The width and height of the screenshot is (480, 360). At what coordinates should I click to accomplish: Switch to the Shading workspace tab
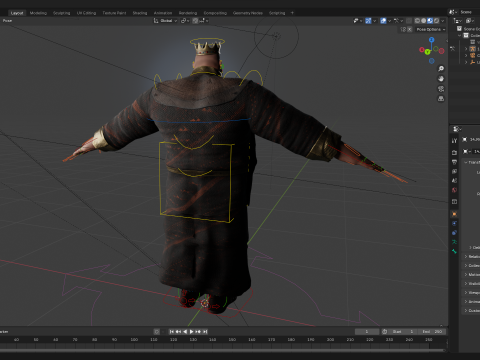(x=140, y=13)
